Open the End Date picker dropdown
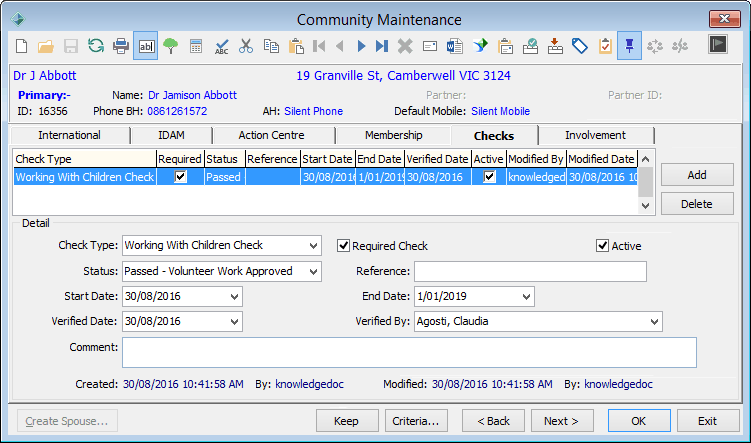Viewport: 751px width, 443px height. 526,296
